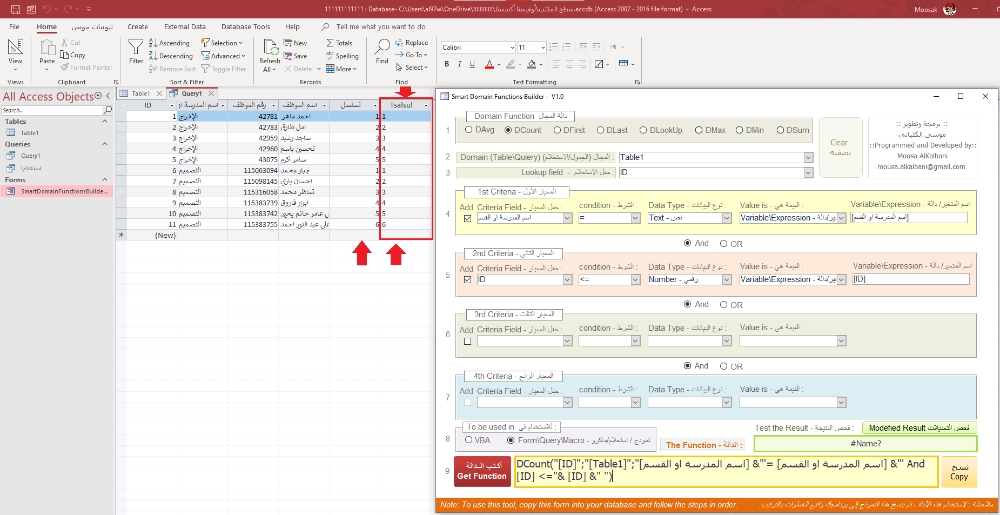Viewport: 1000px width, 515px height.
Task: Click the font color icon
Action: coord(489,64)
